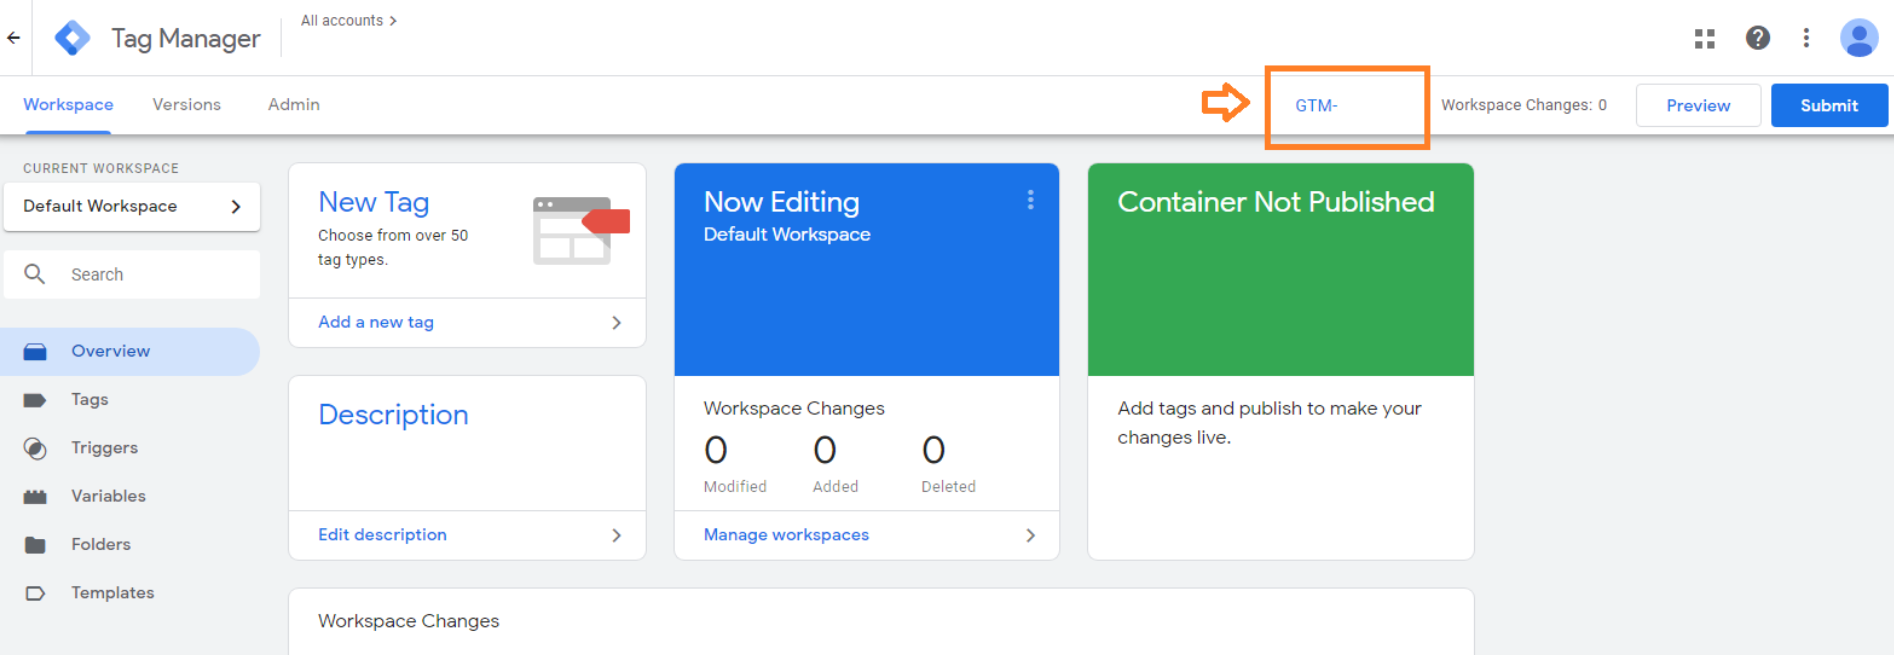Click the blue Submit button

(x=1829, y=105)
